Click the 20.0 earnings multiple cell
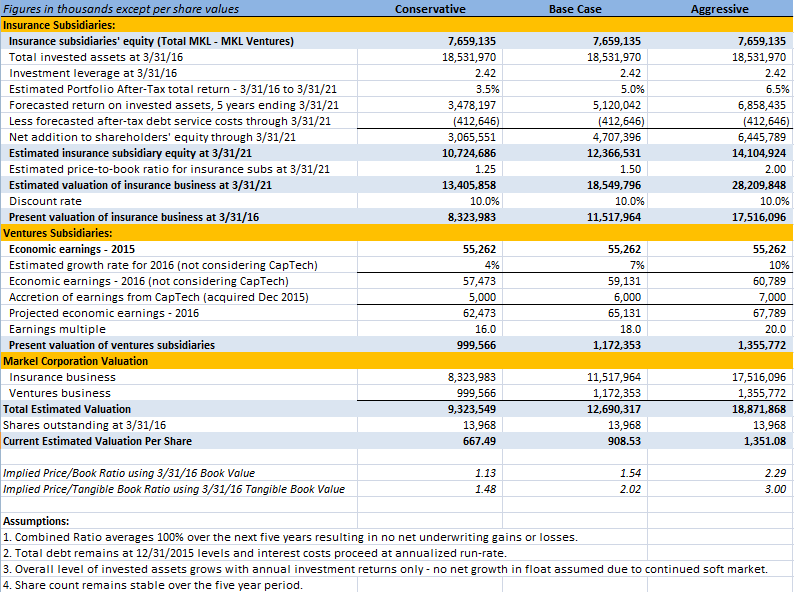 [776, 329]
